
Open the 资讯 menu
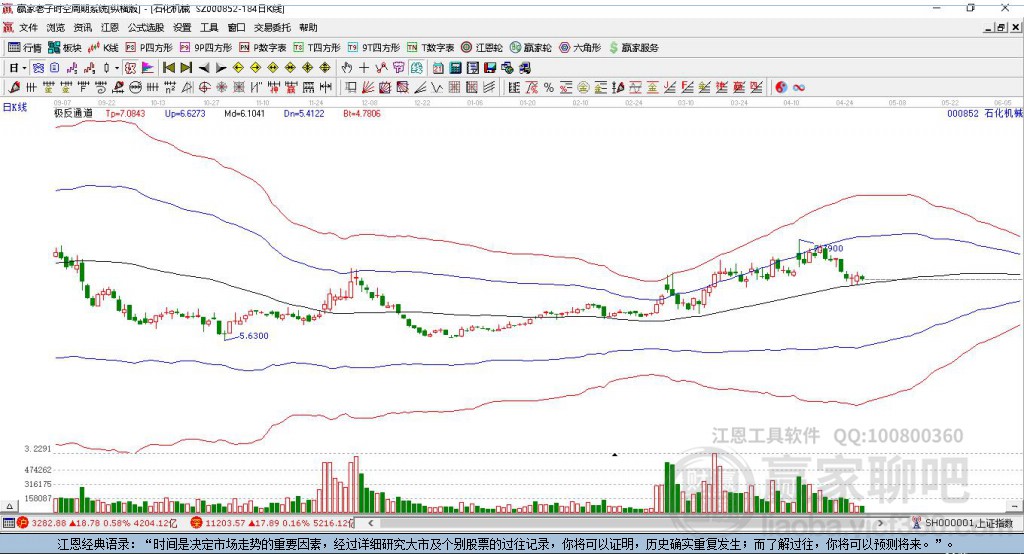click(83, 27)
